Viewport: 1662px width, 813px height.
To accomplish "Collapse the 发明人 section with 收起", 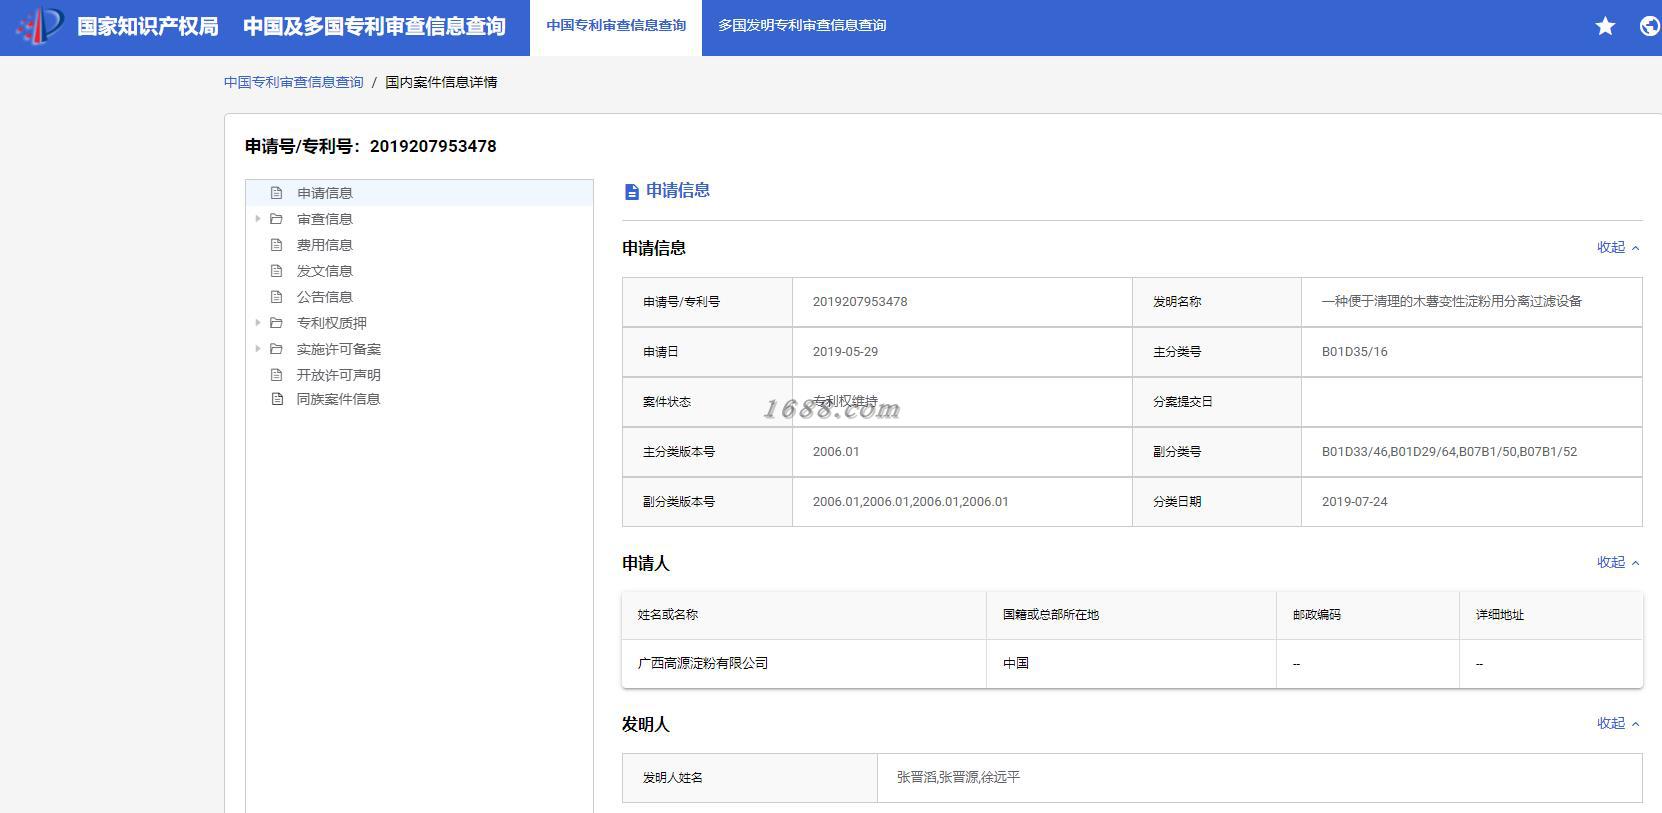I will [x=1618, y=723].
